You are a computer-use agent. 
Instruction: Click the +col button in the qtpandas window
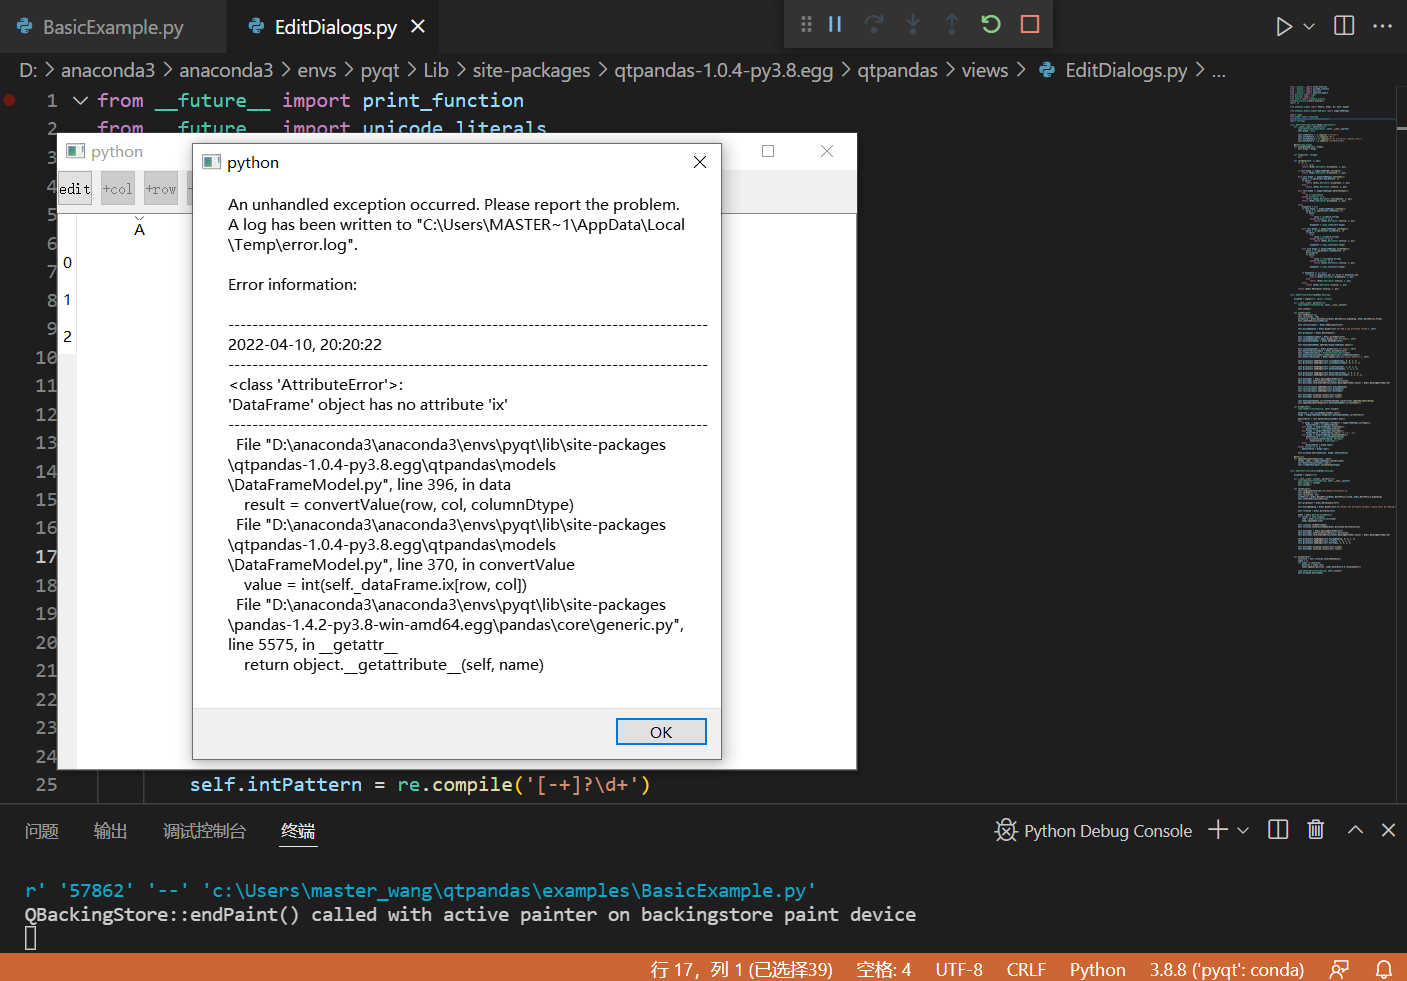[x=117, y=188]
